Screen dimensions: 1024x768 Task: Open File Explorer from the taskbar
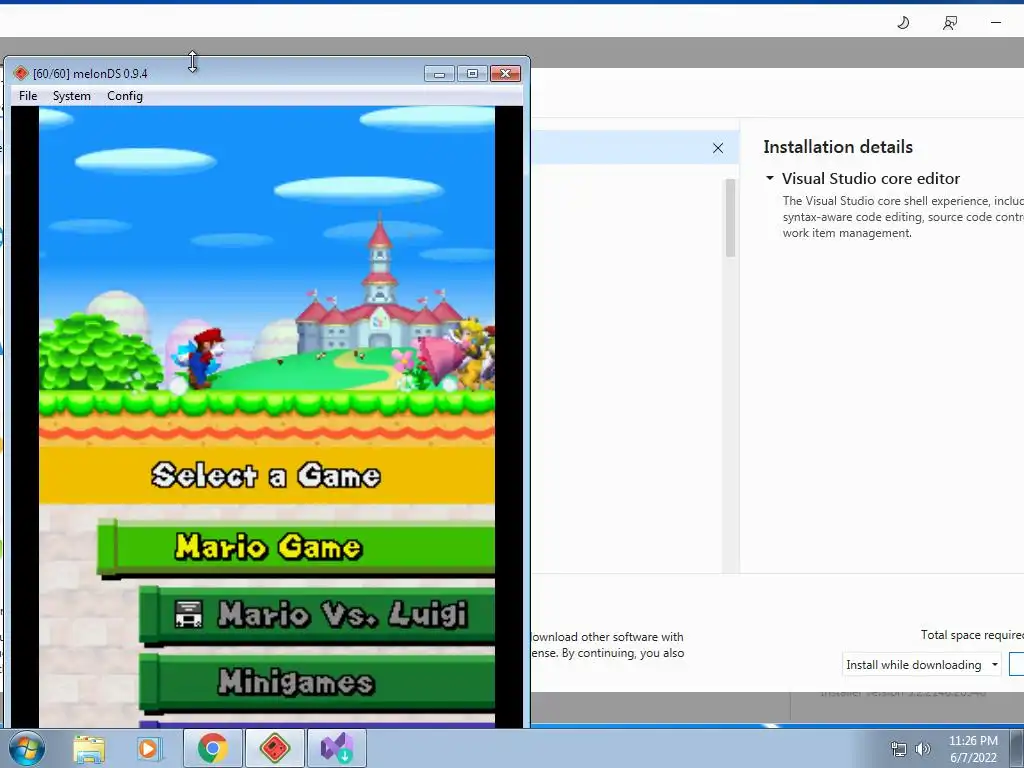89,749
